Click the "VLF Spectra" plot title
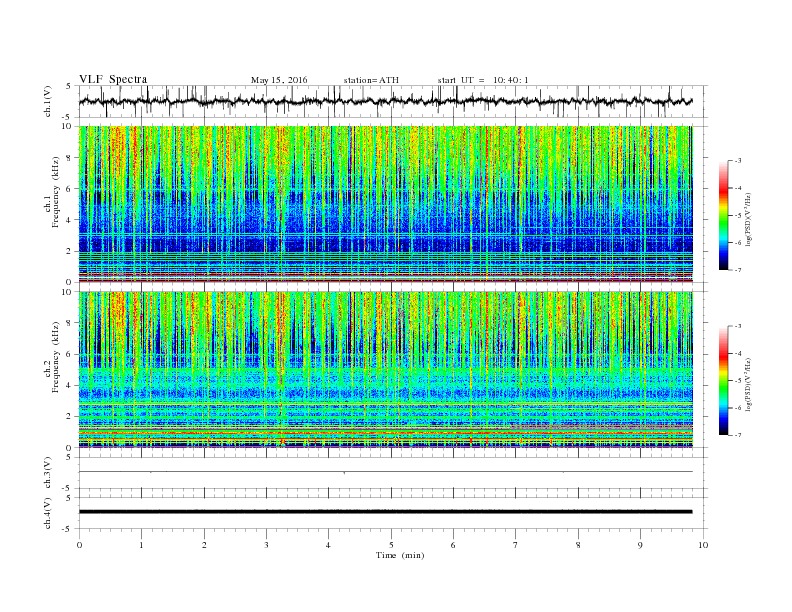 [113, 79]
